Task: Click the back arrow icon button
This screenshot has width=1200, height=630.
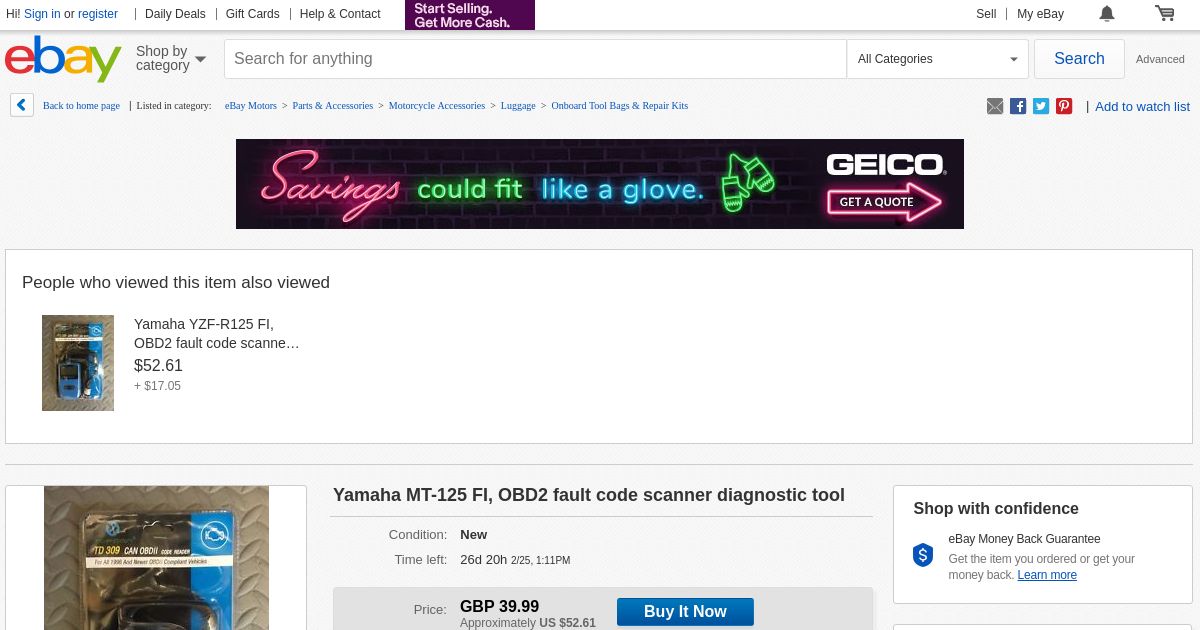Action: click(22, 105)
